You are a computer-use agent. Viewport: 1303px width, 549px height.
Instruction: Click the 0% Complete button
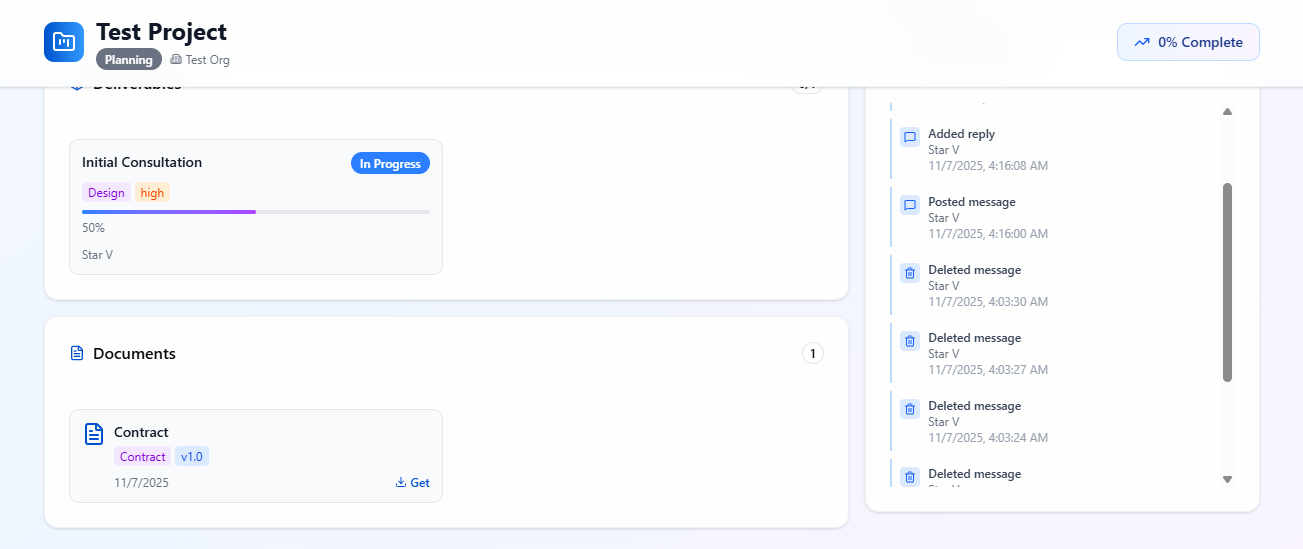[x=1188, y=42]
